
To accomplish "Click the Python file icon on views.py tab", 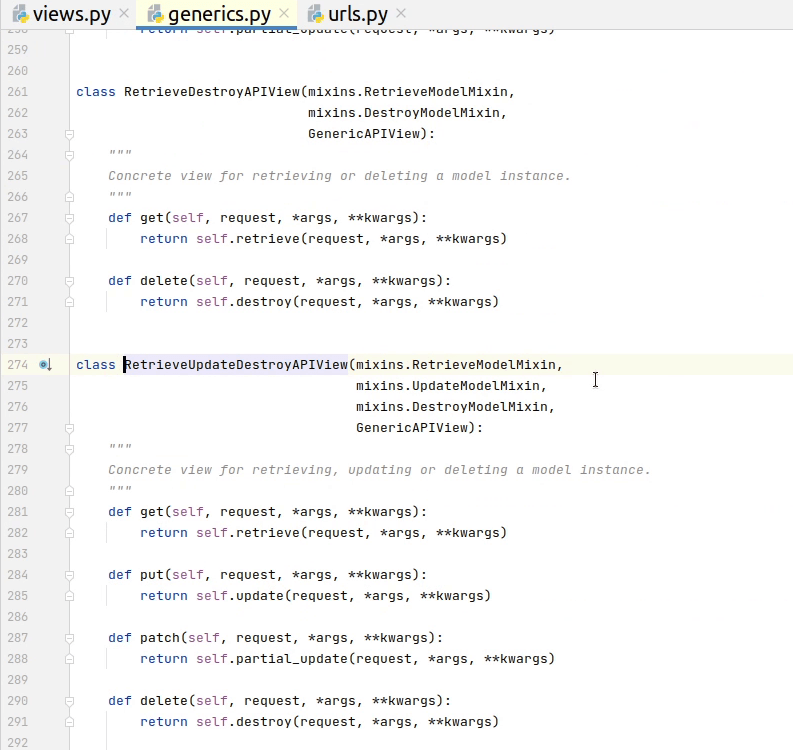I will 19,14.
